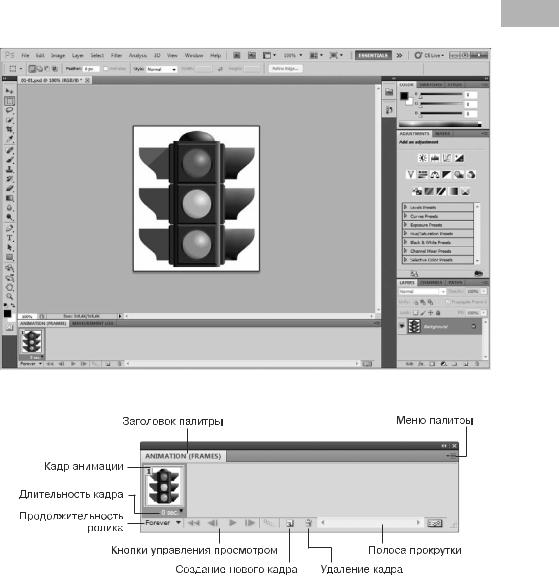This screenshot has width=559, height=576.
Task: Go to next frame in enlarged palette
Action: click(250, 523)
